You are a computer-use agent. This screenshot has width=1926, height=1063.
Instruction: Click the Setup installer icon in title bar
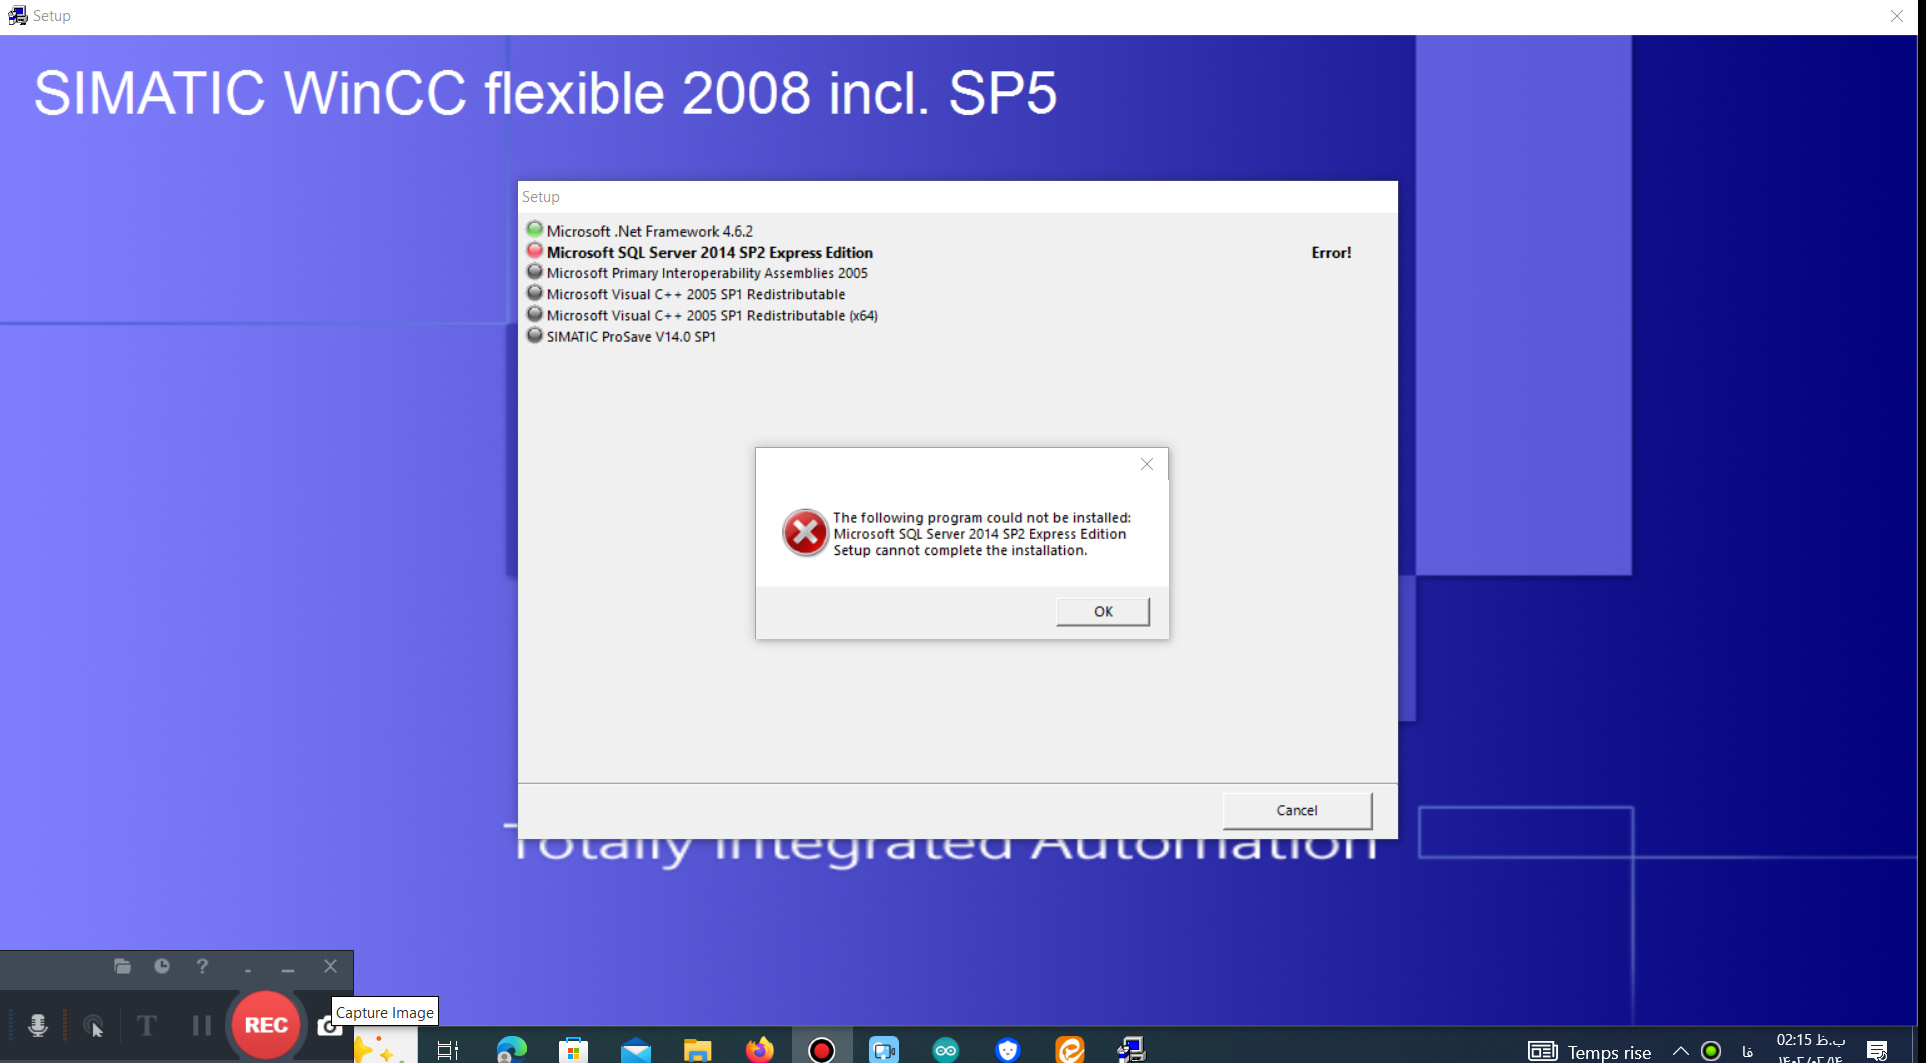tap(17, 16)
